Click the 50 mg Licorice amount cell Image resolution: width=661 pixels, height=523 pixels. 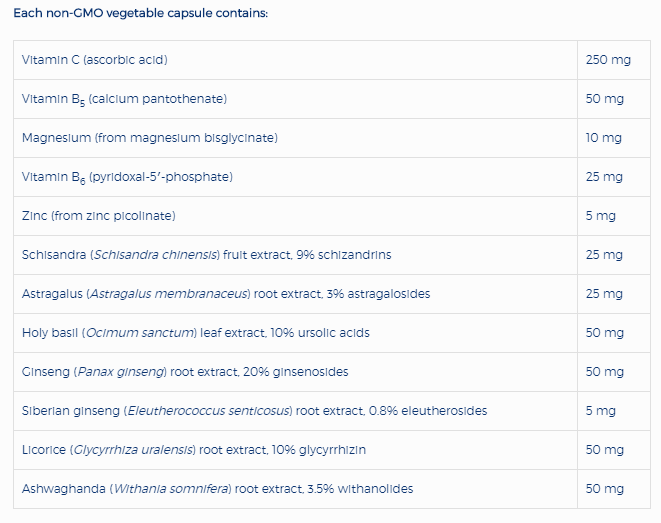click(604, 450)
